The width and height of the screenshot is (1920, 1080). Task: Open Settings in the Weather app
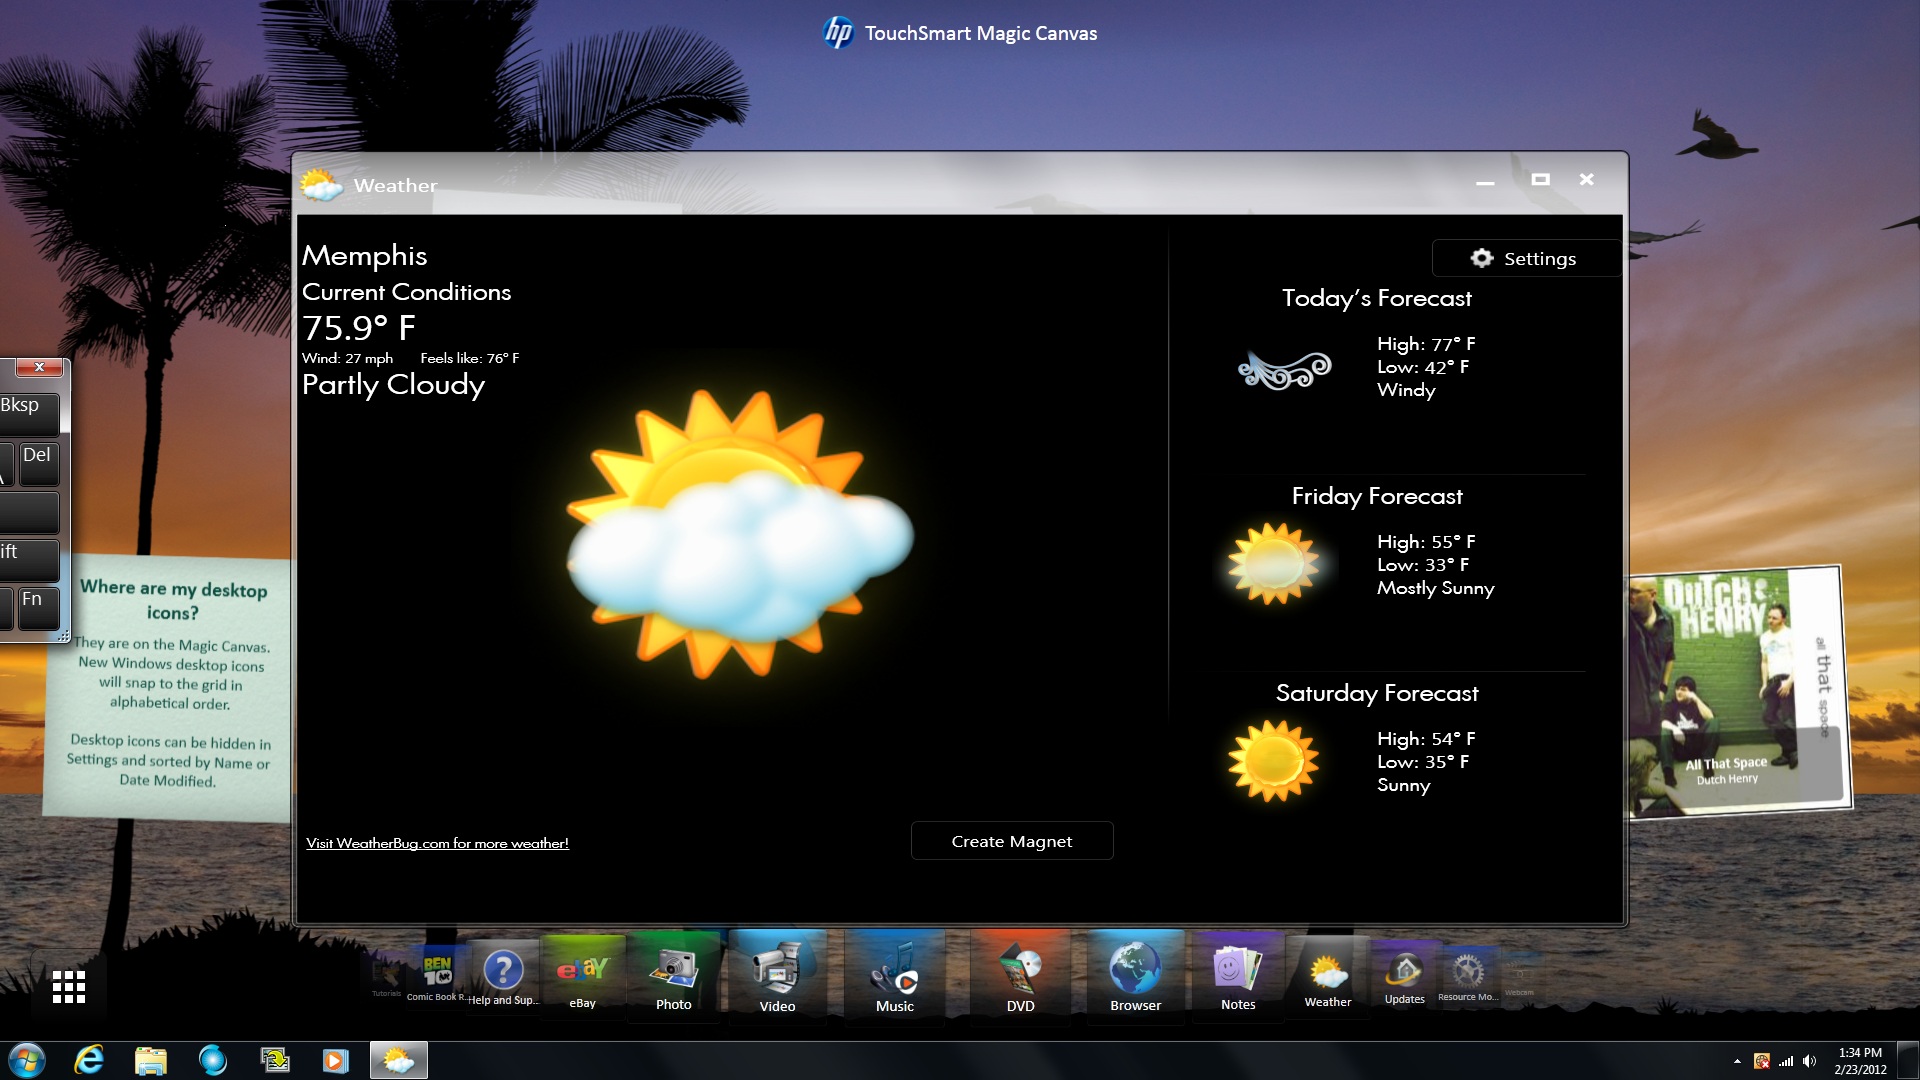pyautogui.click(x=1524, y=258)
